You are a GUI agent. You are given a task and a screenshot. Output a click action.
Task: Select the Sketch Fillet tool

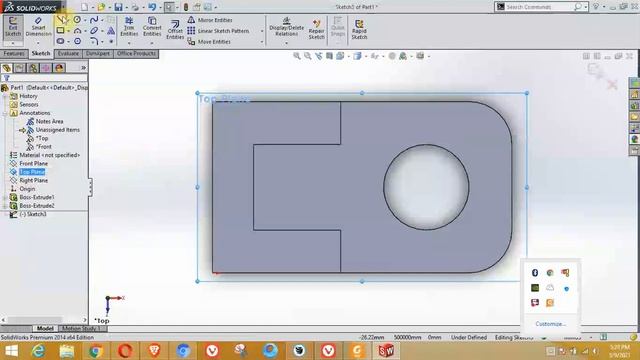tap(94, 41)
